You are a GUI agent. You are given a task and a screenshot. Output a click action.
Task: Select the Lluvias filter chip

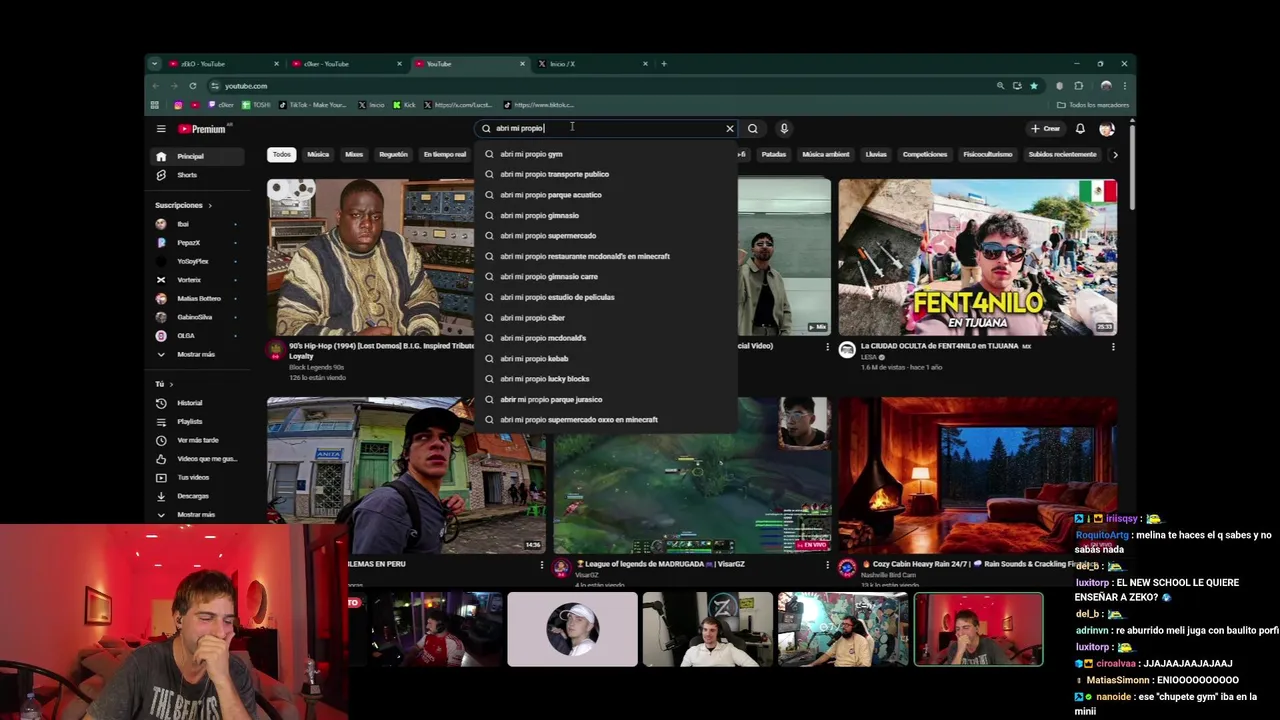tap(876, 154)
